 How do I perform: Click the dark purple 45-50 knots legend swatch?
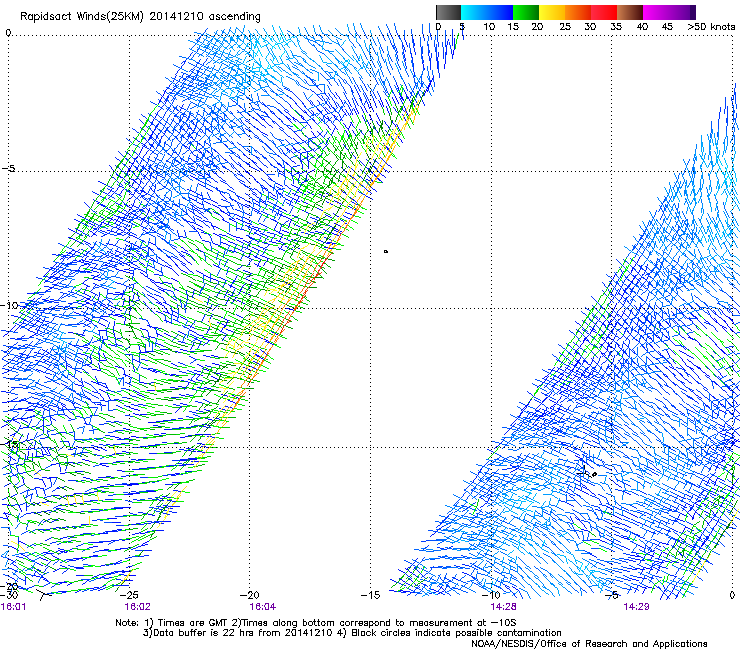coord(682,12)
